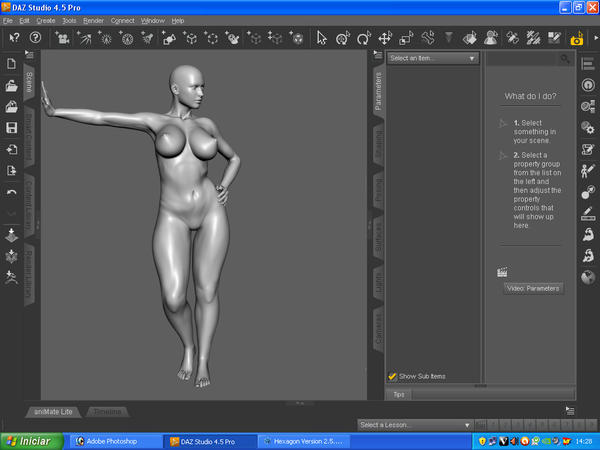Click the Undo arrow in left toolbar
Image resolution: width=600 pixels, height=450 pixels.
11,192
